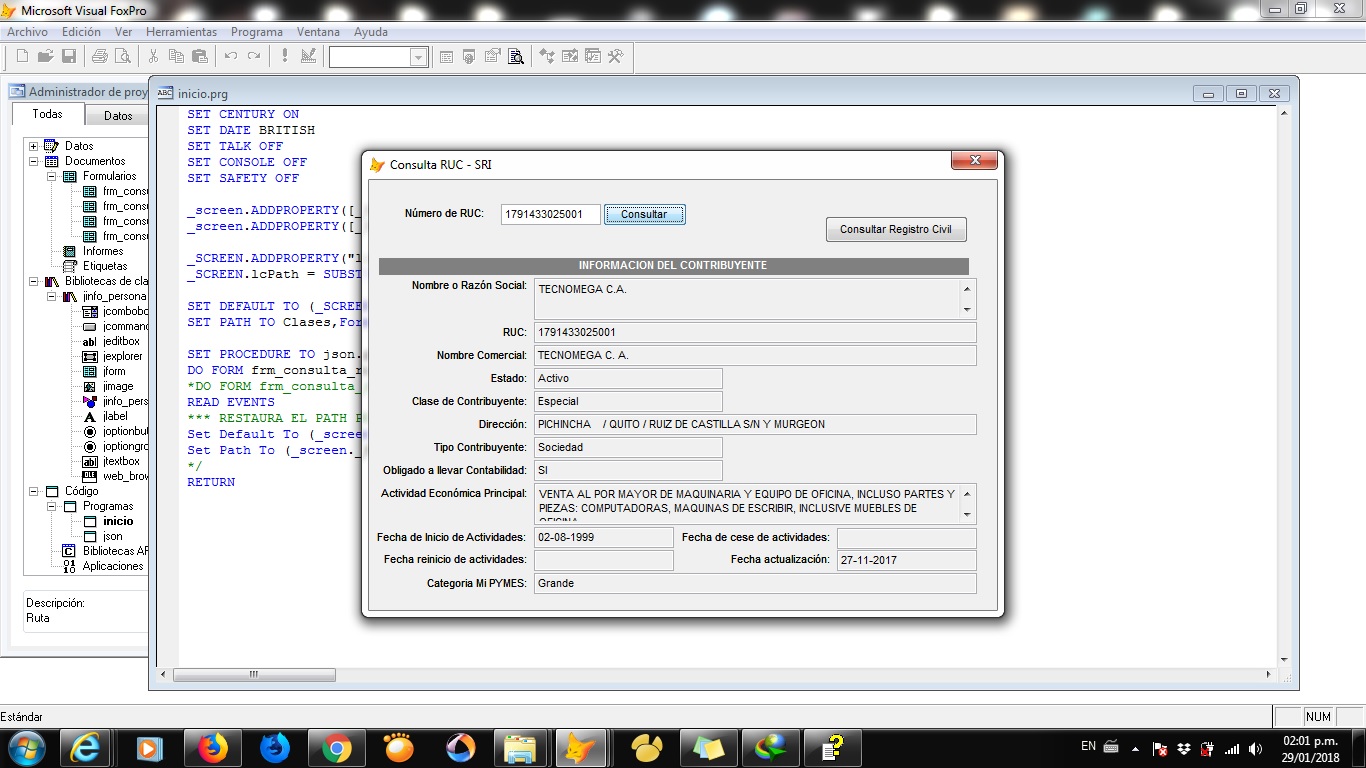Open the Edición menu
Image resolution: width=1366 pixels, height=768 pixels.
point(82,32)
